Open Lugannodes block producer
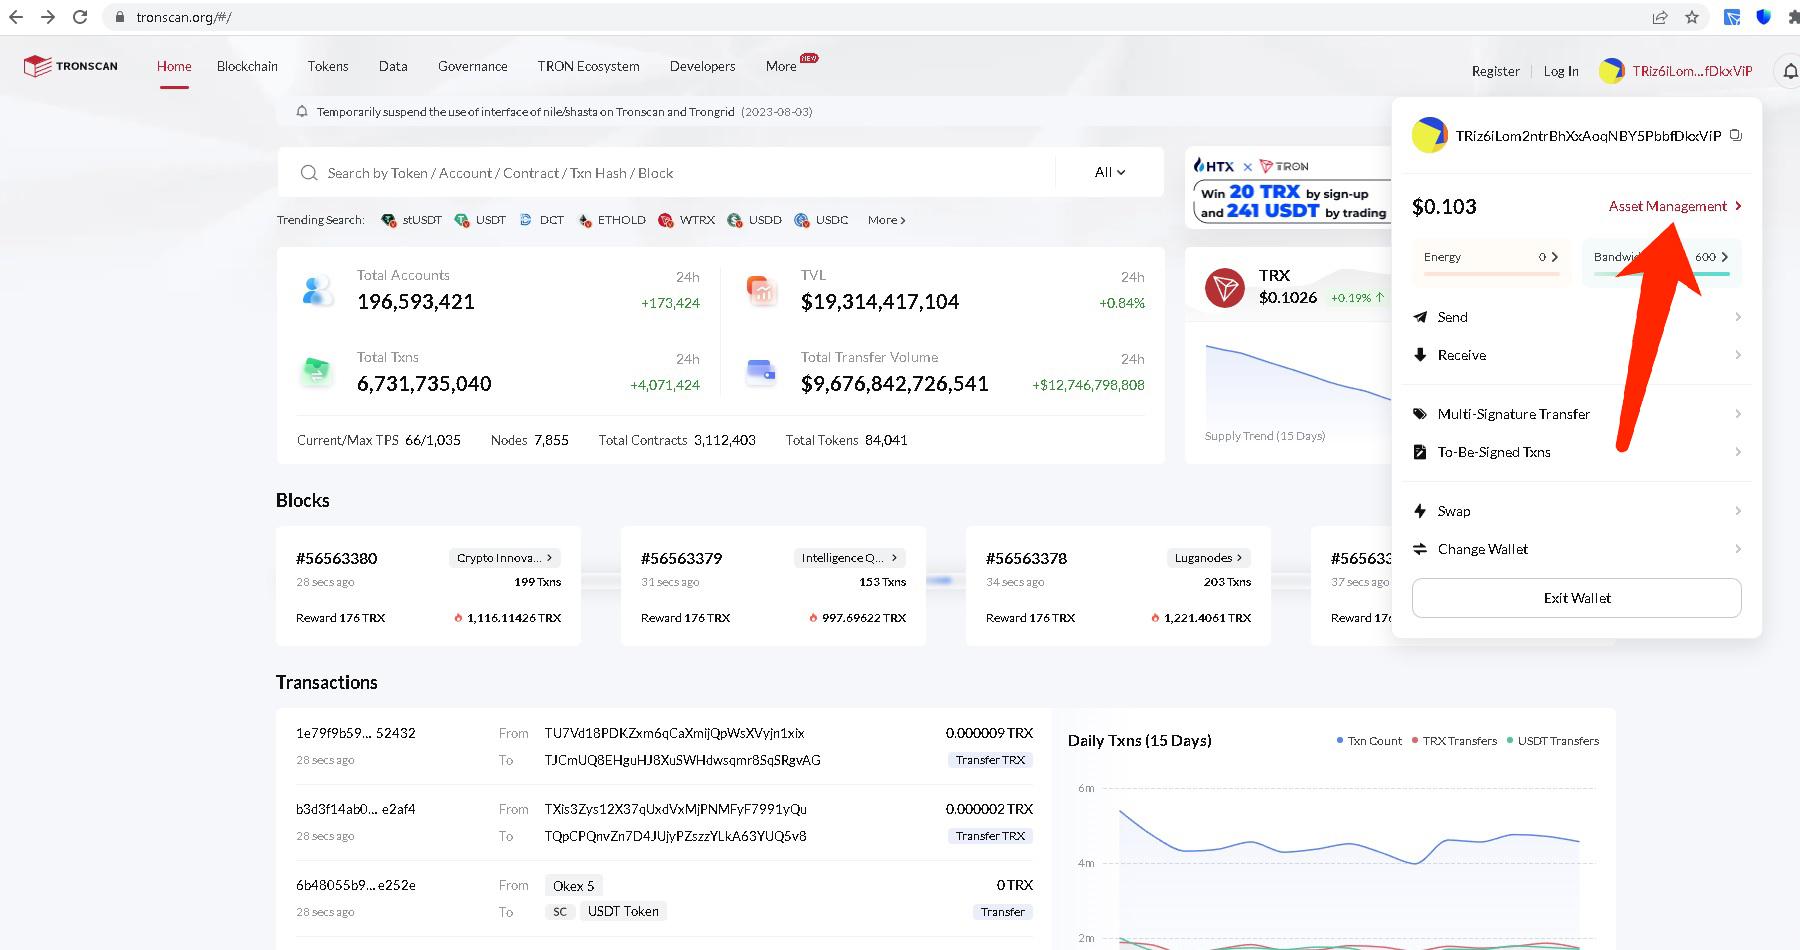The height and width of the screenshot is (950, 1800). coord(1209,558)
